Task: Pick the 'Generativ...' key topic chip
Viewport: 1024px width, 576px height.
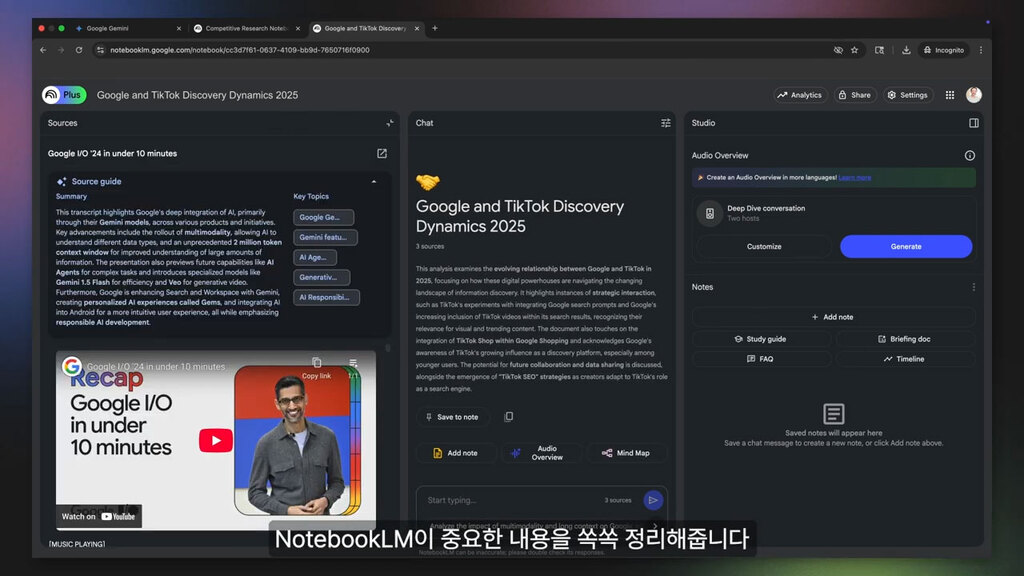Action: pyautogui.click(x=321, y=278)
